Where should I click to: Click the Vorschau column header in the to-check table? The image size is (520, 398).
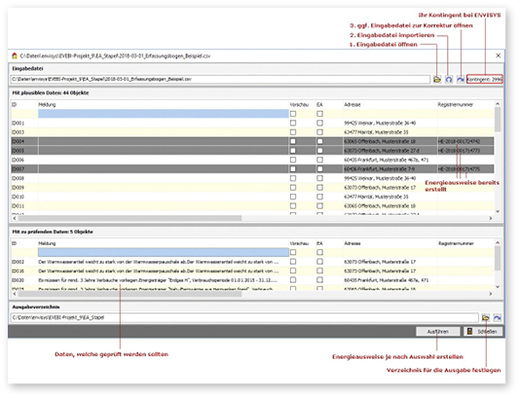pos(299,243)
